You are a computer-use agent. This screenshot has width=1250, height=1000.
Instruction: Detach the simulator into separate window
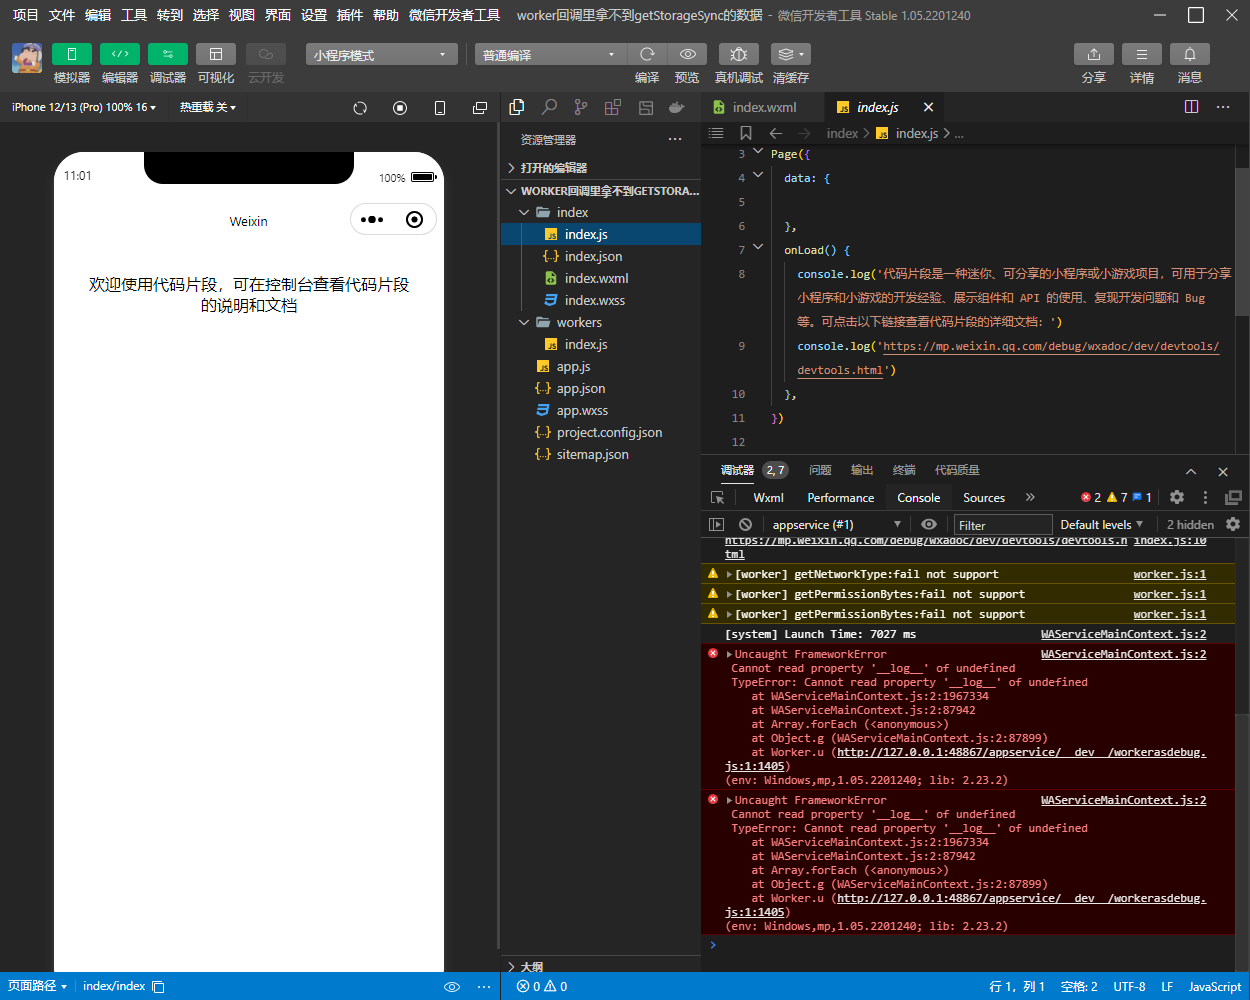[x=480, y=108]
